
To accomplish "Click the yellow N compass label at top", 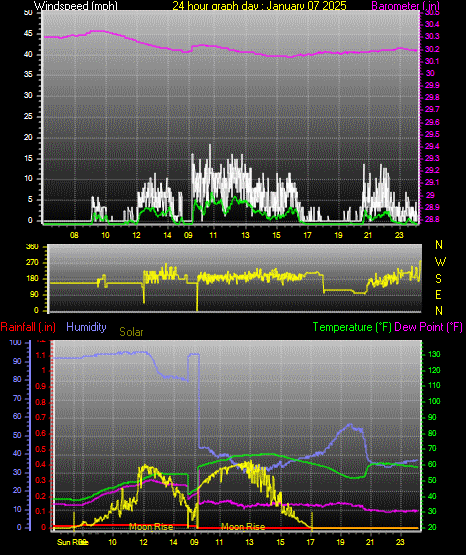I will pyautogui.click(x=439, y=245).
